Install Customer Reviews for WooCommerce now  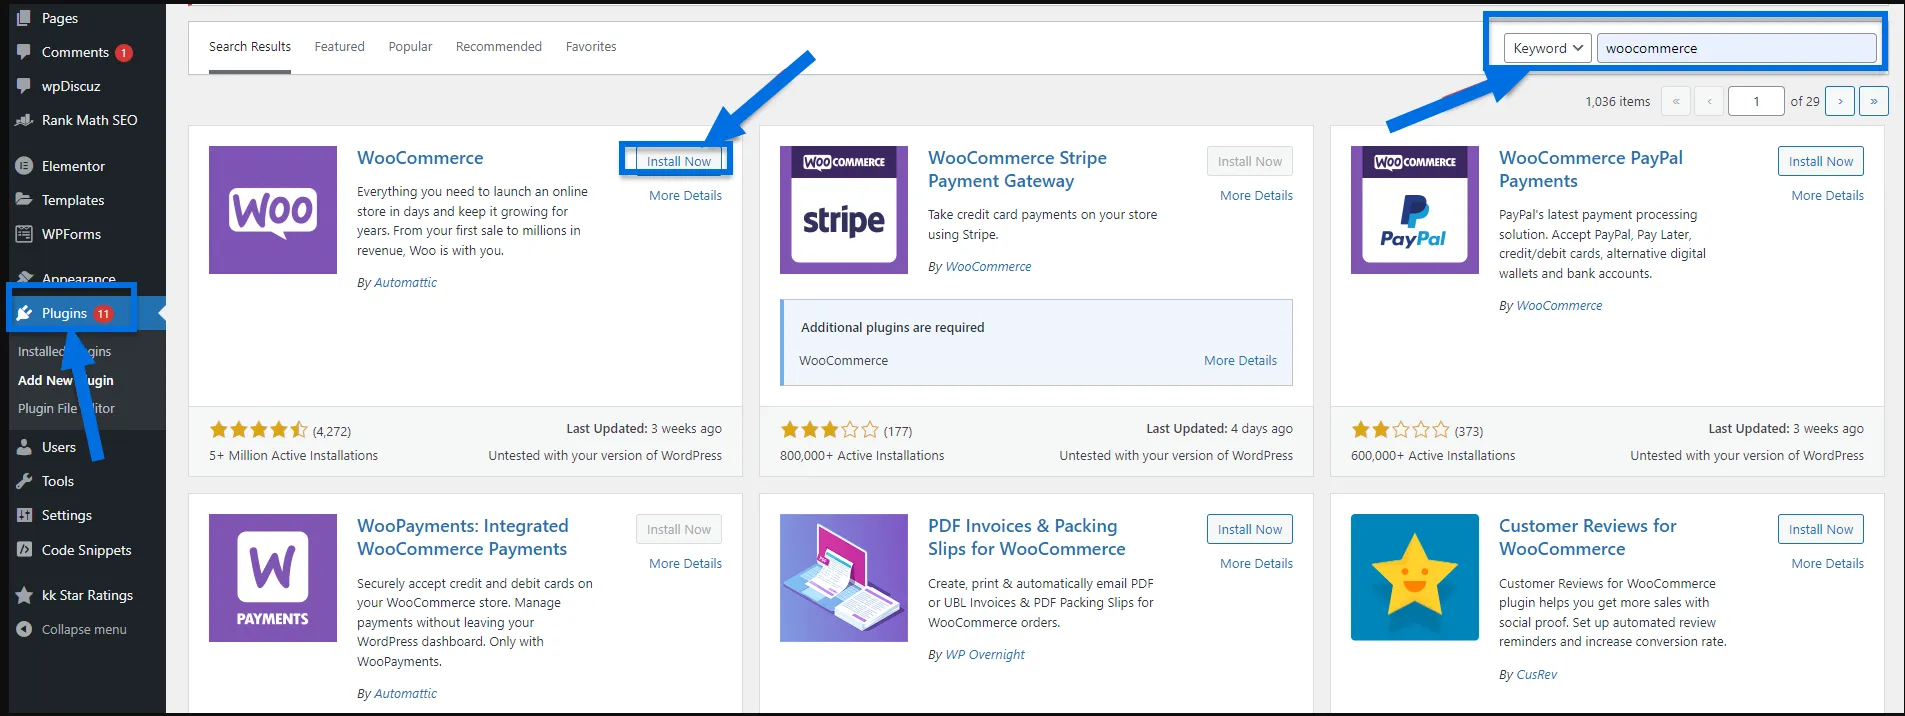[x=1821, y=529]
